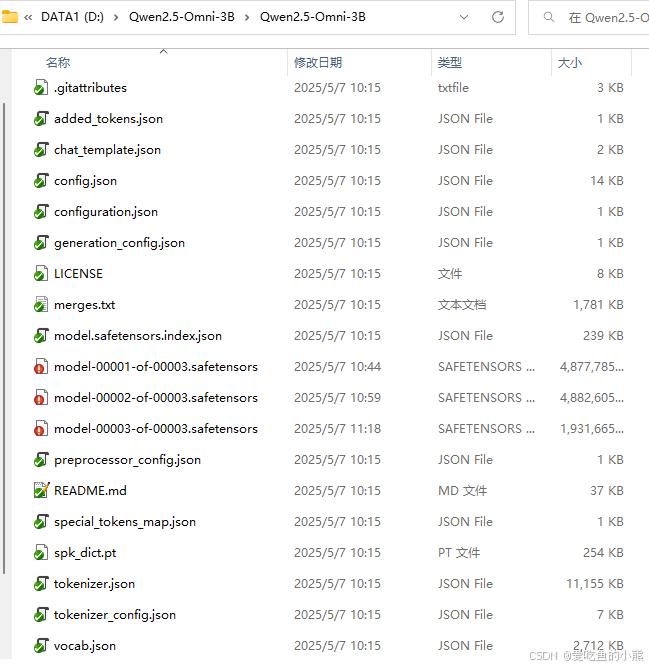Screen dimensions: 649x667
Task: Select the file named merges.txt
Action: point(84,305)
